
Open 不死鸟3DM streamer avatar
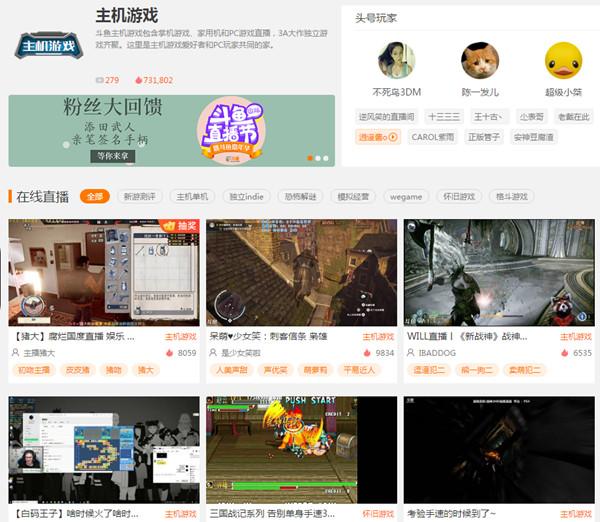point(396,60)
